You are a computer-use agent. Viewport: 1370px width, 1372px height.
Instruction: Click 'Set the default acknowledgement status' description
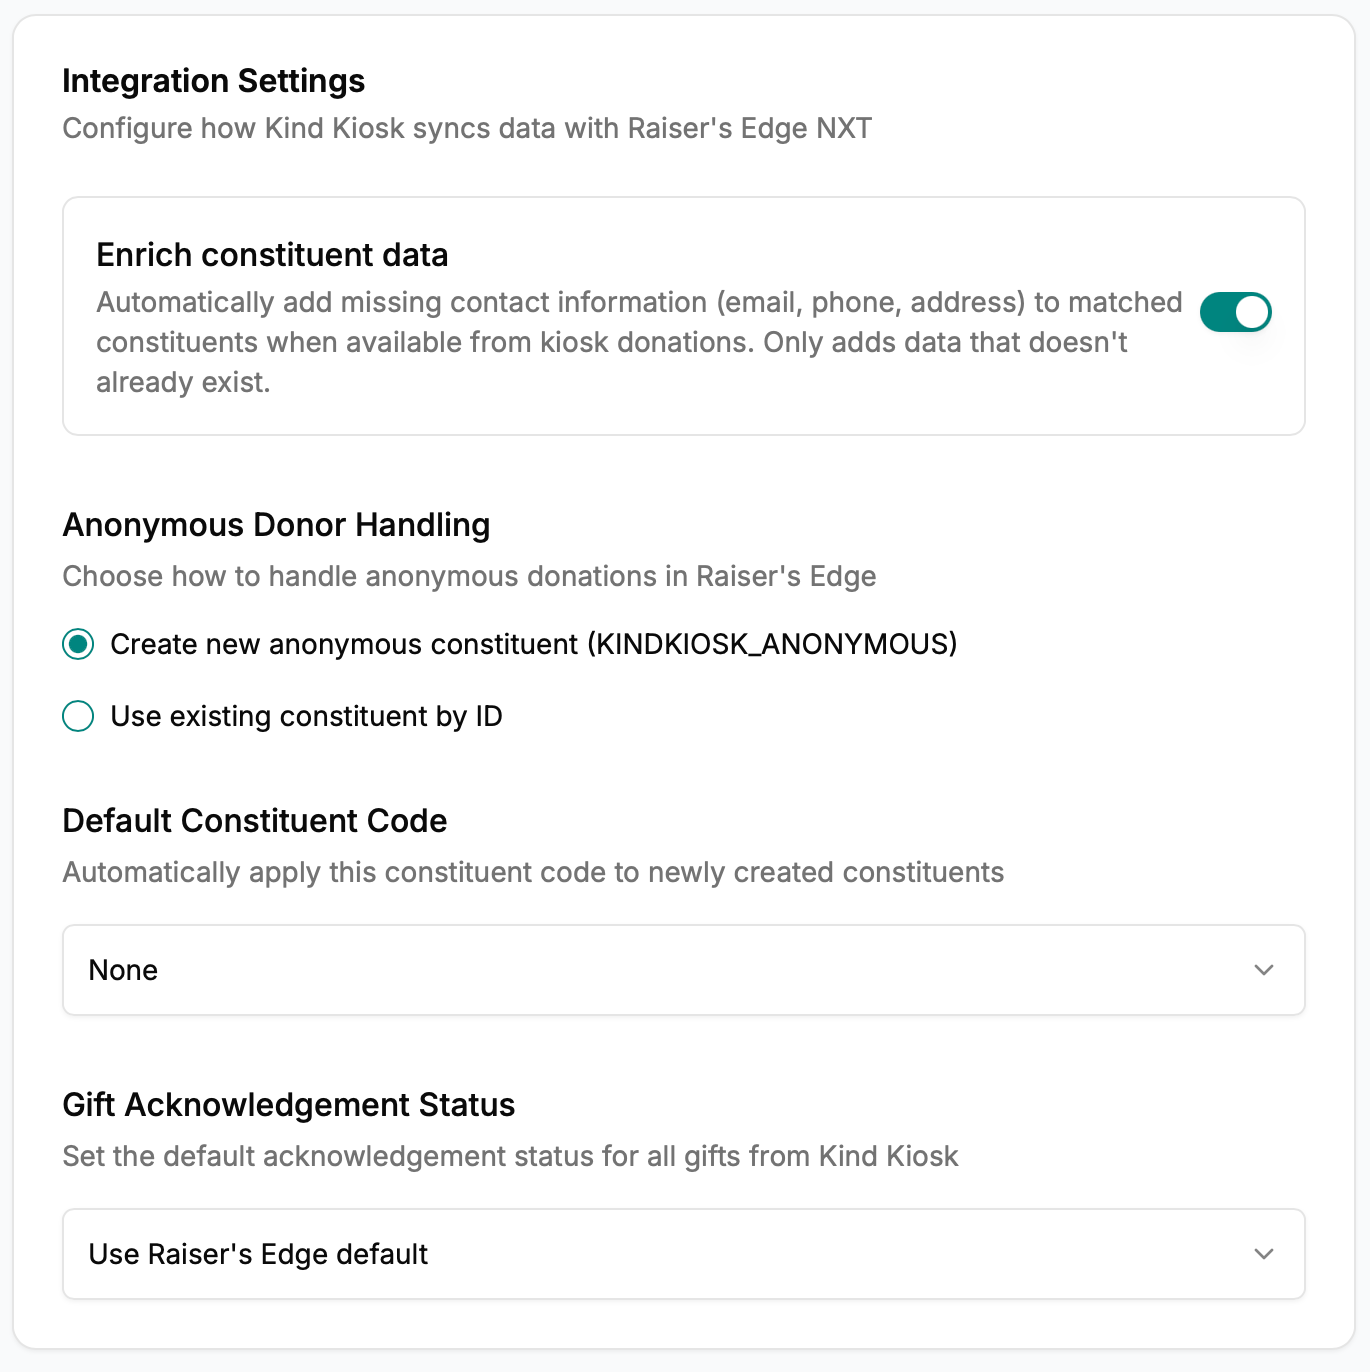pyautogui.click(x=510, y=1157)
